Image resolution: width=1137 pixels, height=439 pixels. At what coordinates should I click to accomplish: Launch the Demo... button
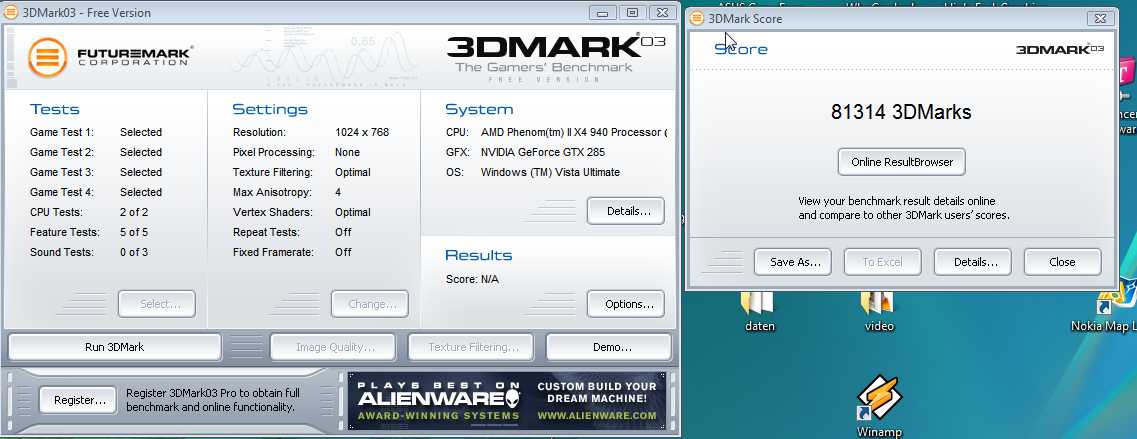(609, 347)
